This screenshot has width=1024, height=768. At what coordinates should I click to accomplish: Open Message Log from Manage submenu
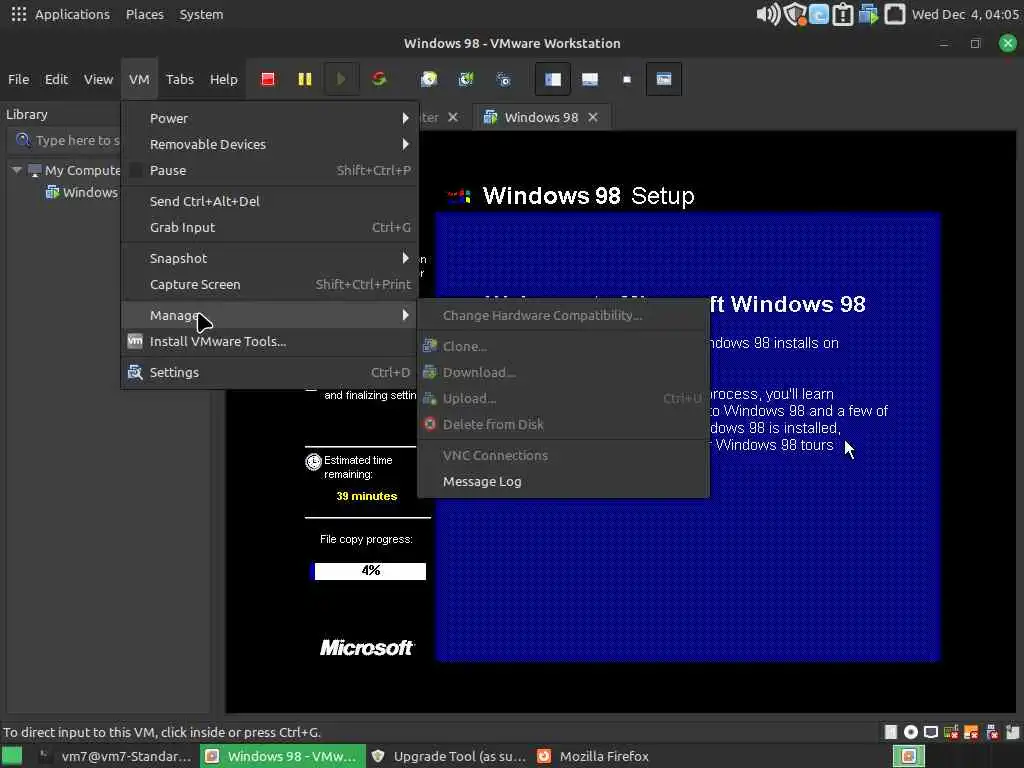563,481
